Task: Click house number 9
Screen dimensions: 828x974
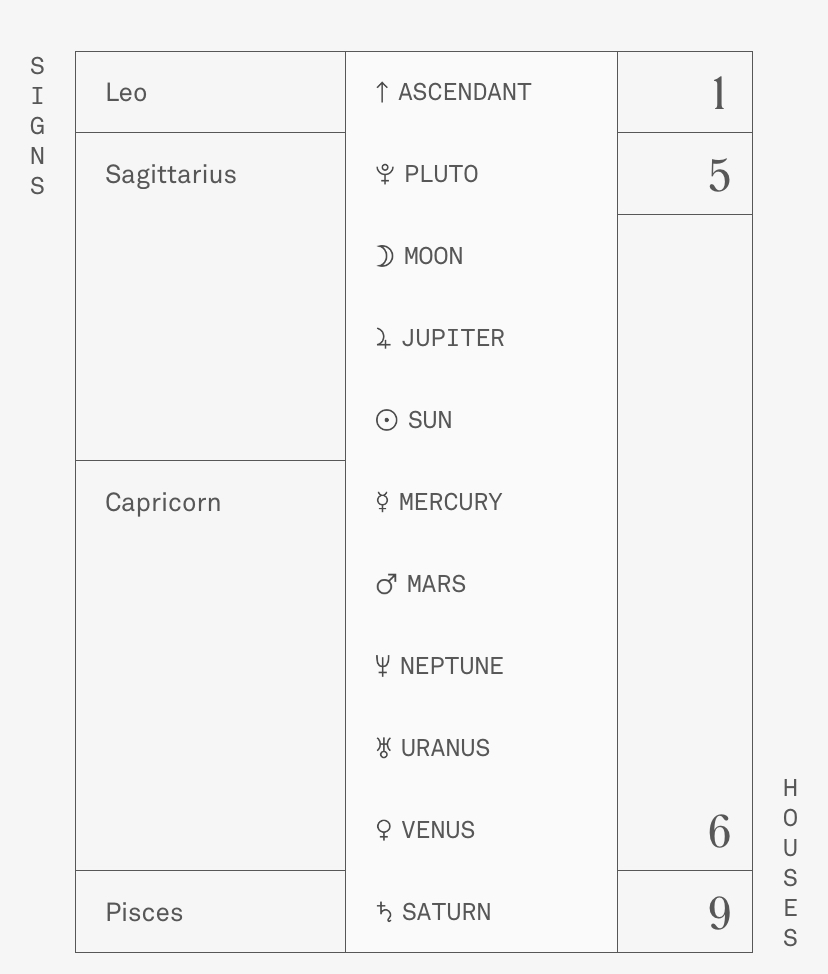Action: click(719, 913)
